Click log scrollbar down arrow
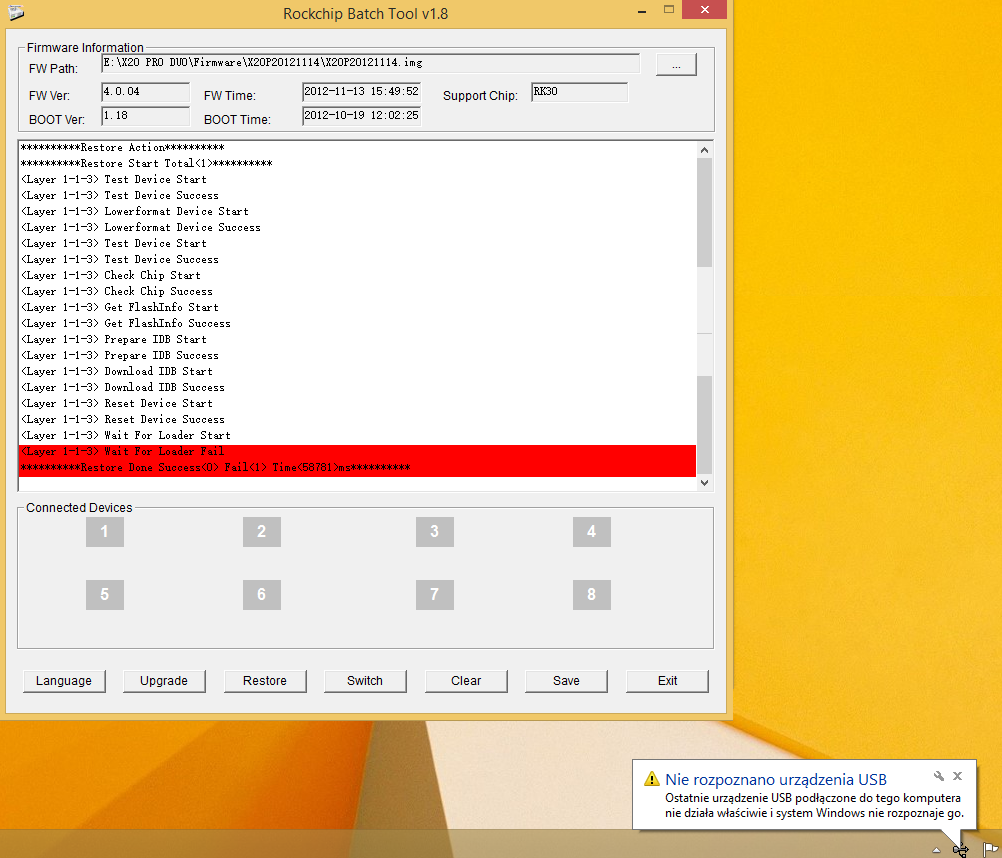The height and width of the screenshot is (858, 1002). point(704,483)
